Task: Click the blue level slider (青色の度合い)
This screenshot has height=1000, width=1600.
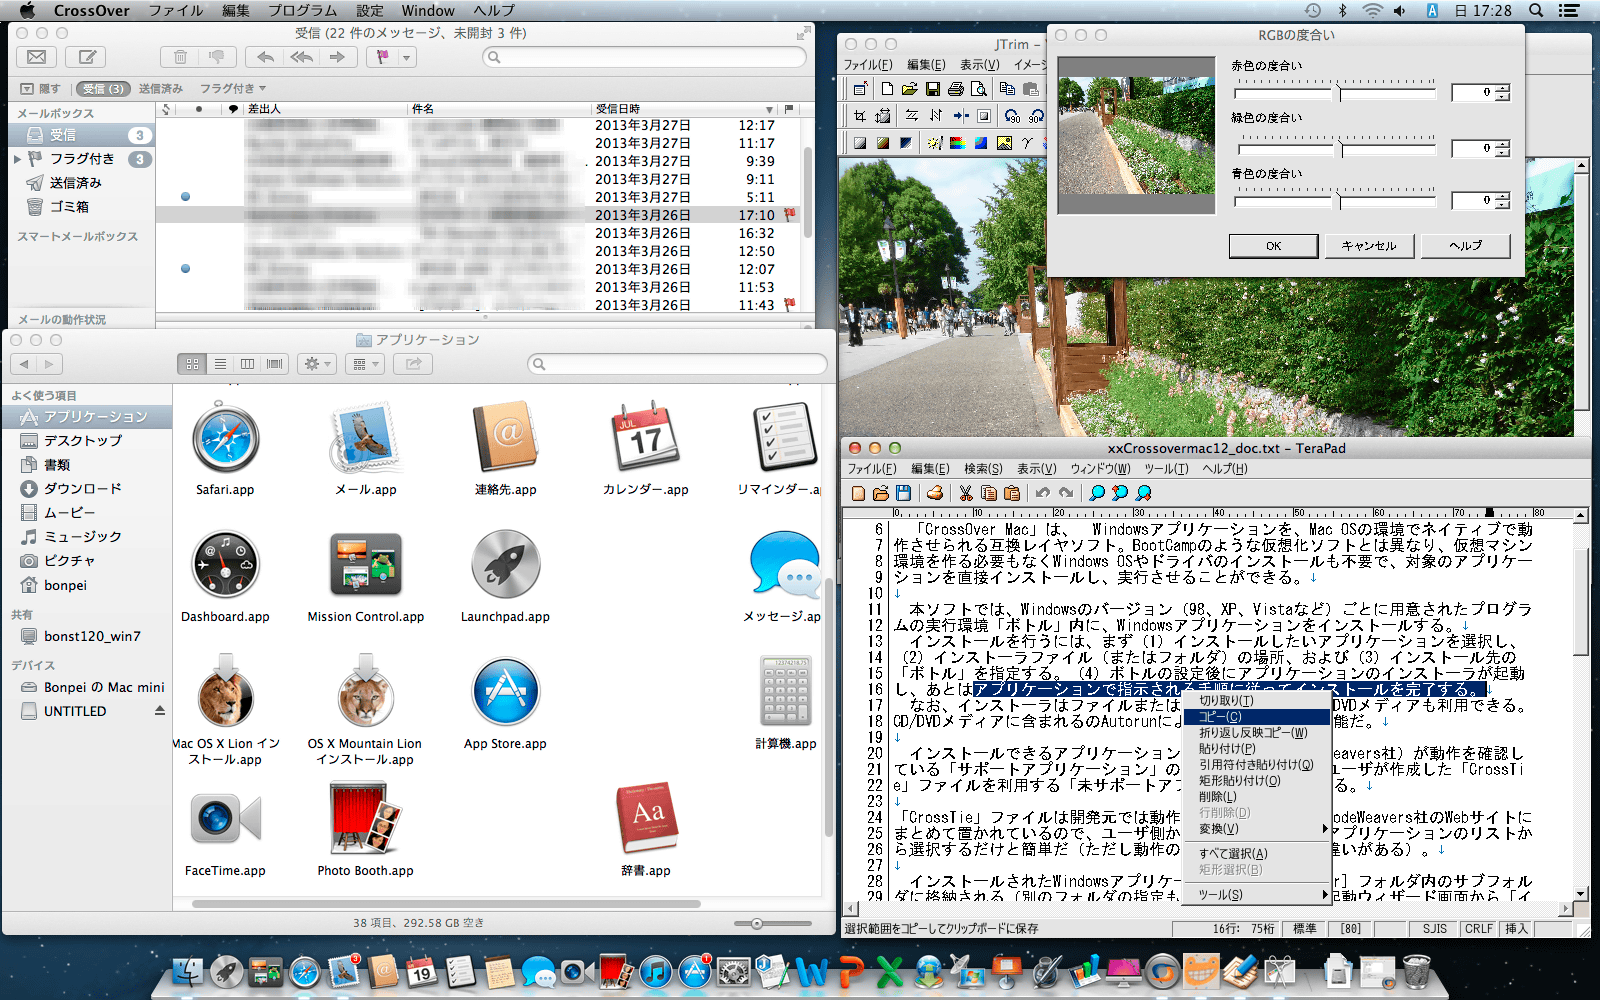Action: tap(1335, 200)
